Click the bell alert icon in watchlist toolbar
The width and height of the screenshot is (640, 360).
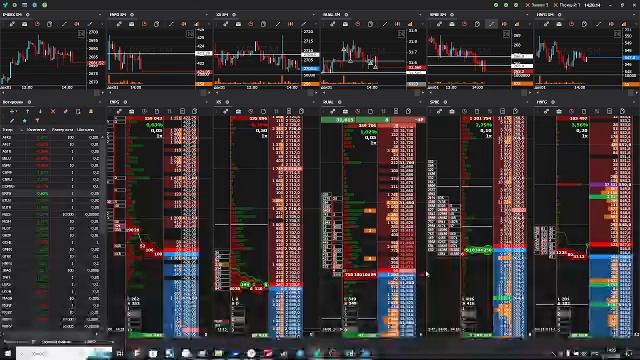[x=91, y=111]
